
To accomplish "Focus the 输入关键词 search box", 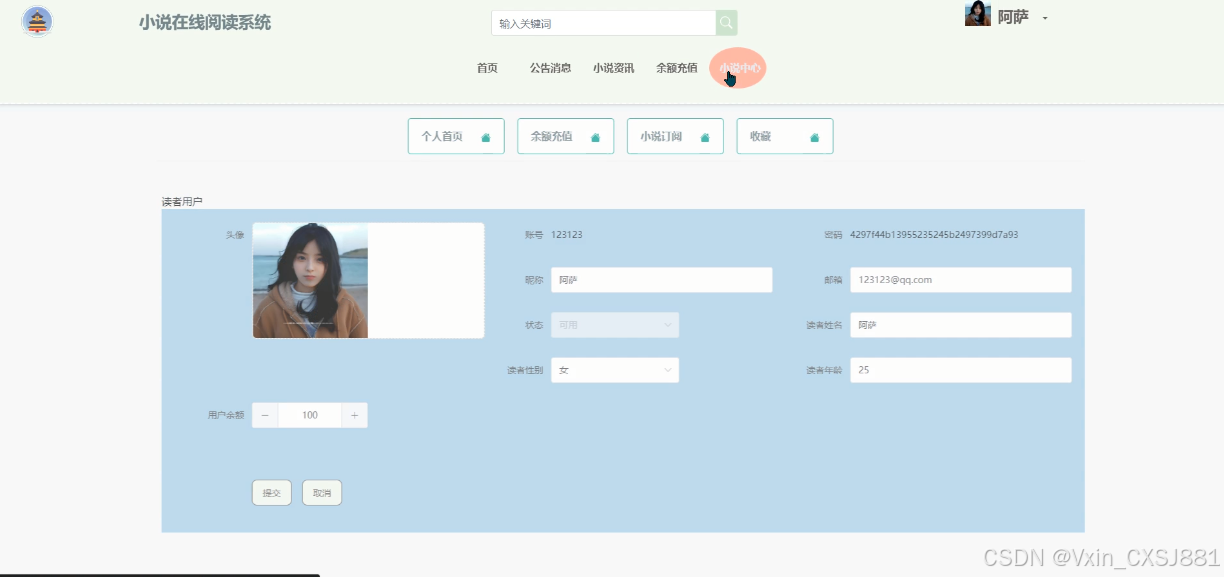I will coord(604,23).
